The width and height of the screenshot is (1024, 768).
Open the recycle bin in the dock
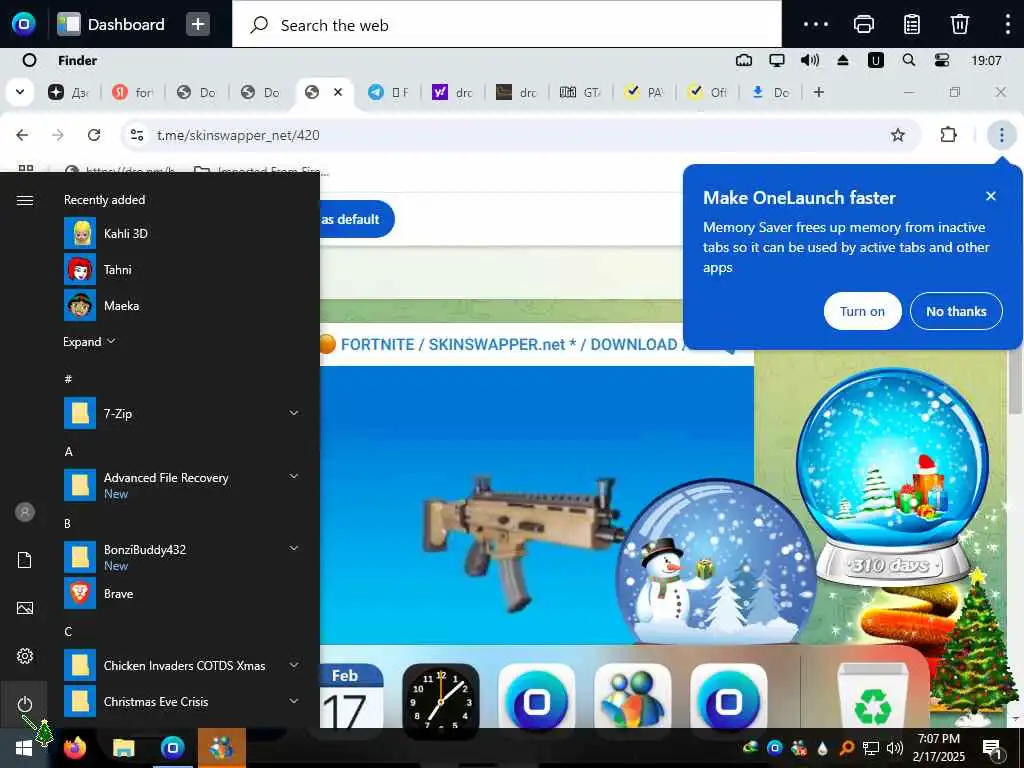[872, 695]
